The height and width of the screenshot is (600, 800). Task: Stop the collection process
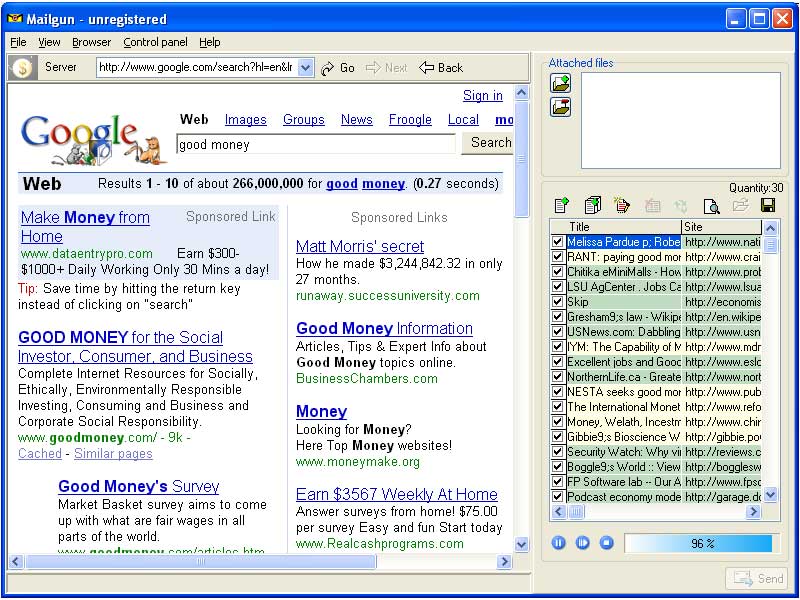pos(607,543)
